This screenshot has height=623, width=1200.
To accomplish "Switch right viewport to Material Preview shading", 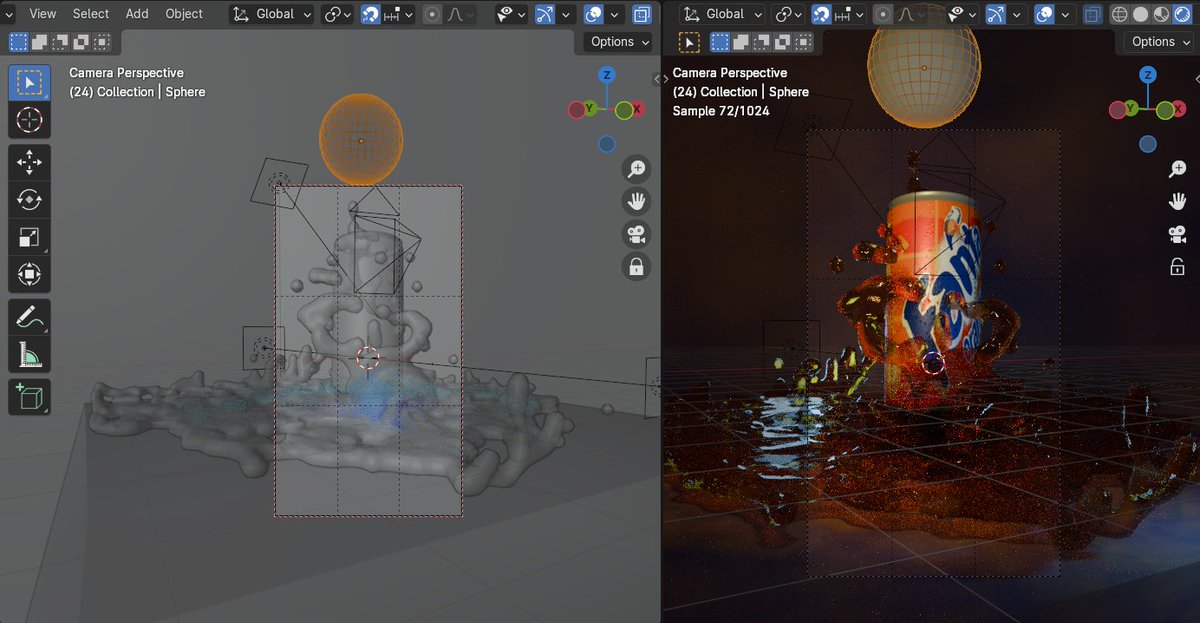I will point(1162,14).
